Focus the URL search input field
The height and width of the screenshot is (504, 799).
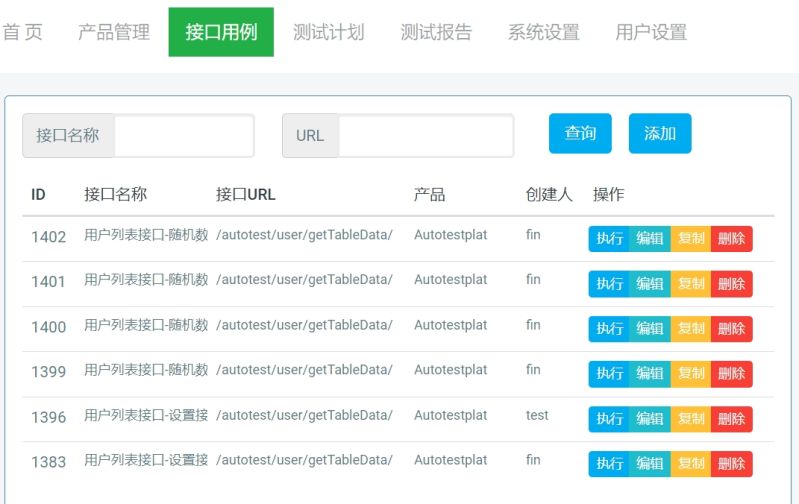click(x=426, y=136)
